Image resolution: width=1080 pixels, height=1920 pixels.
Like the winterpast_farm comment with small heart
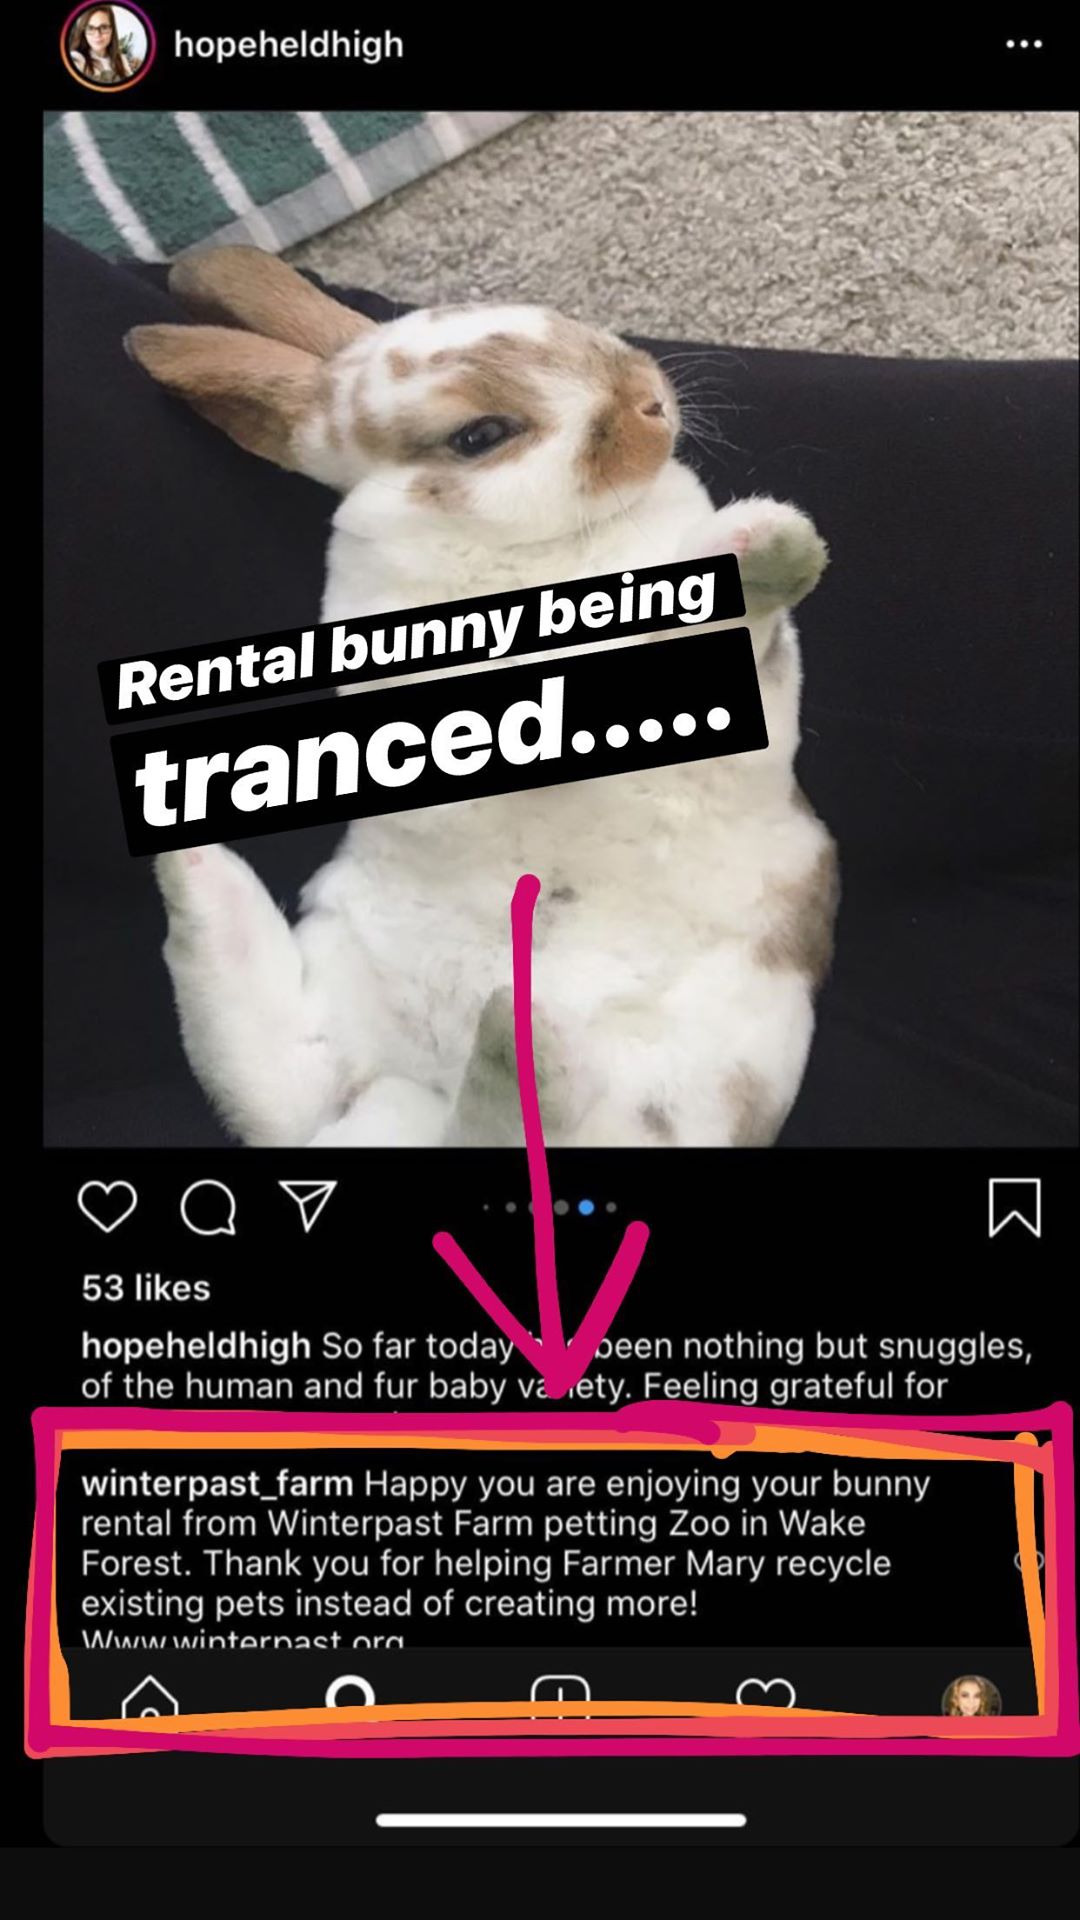click(x=1029, y=1561)
